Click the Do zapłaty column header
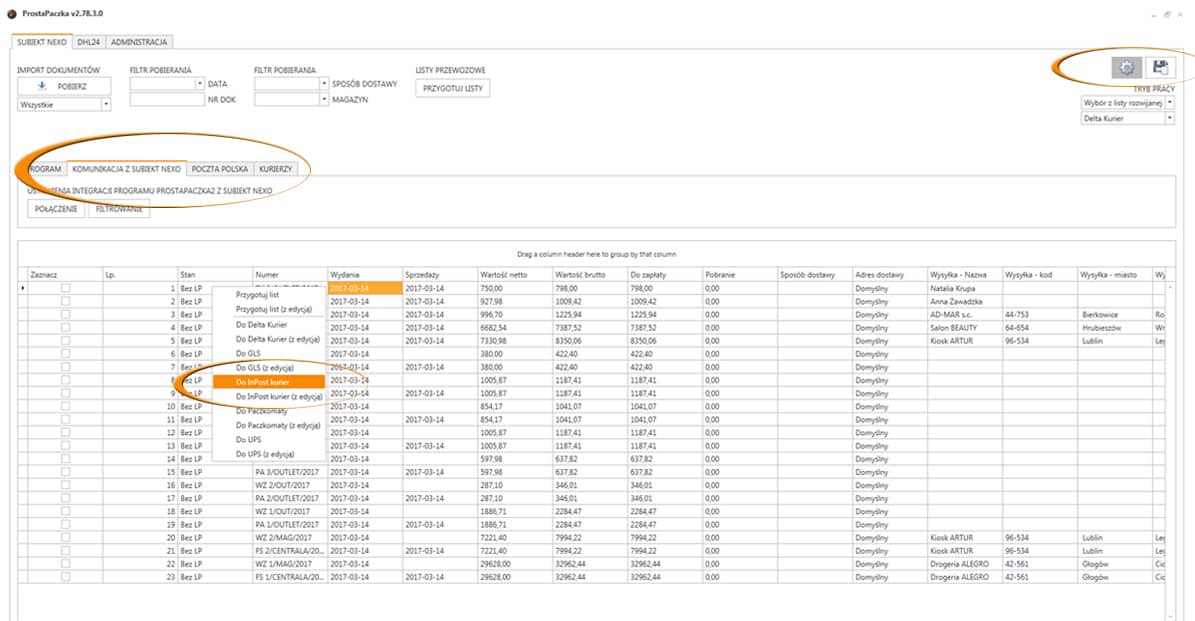This screenshot has width=1195, height=621. (x=665, y=274)
